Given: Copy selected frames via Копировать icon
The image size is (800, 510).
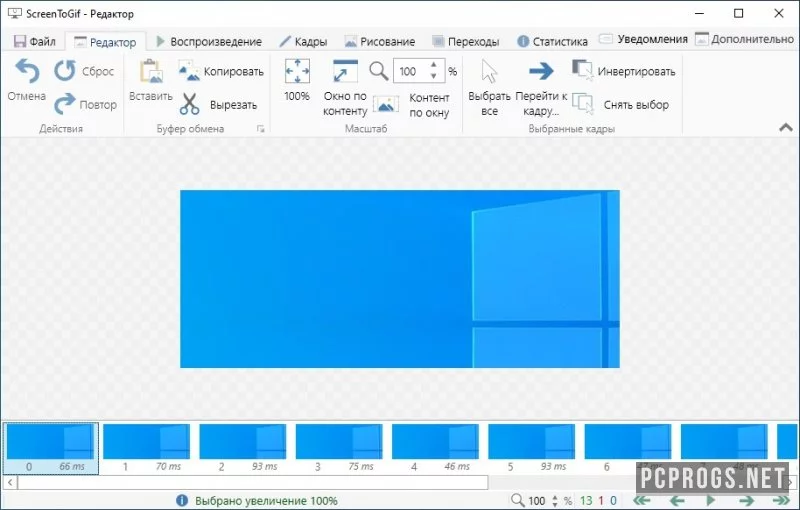Looking at the screenshot, I should point(189,71).
